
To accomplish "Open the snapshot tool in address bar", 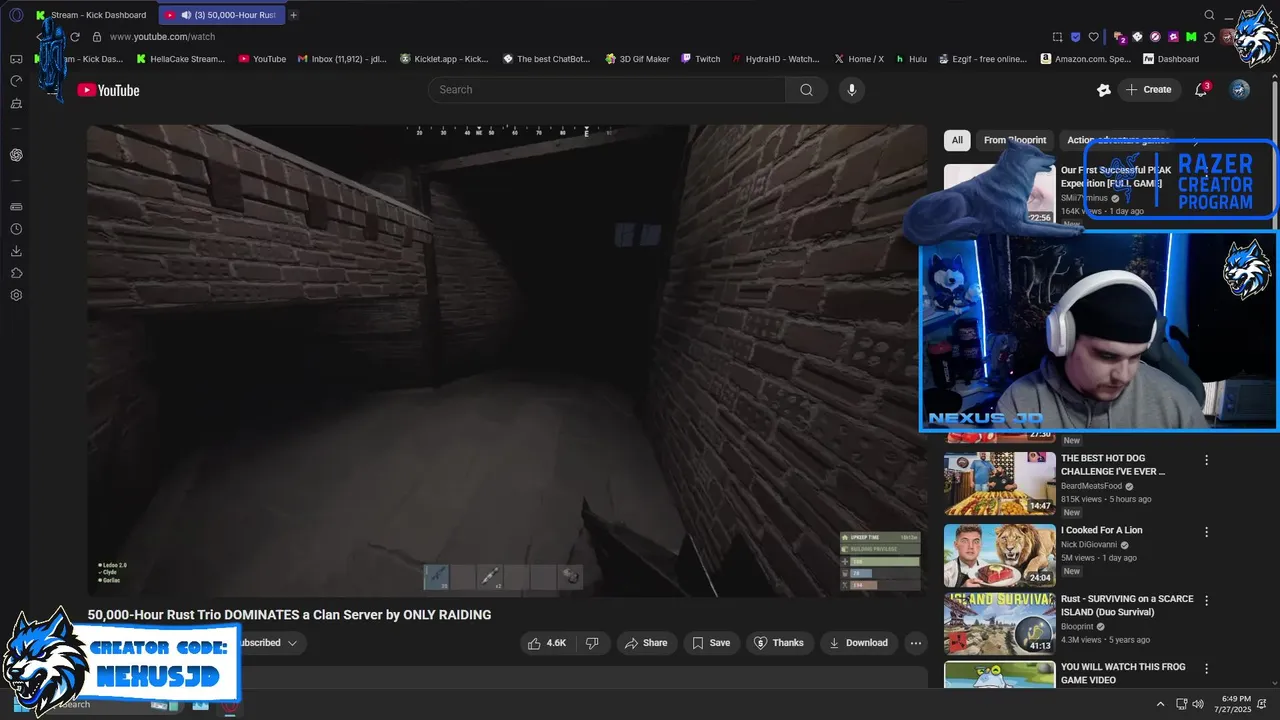I will (x=1058, y=37).
